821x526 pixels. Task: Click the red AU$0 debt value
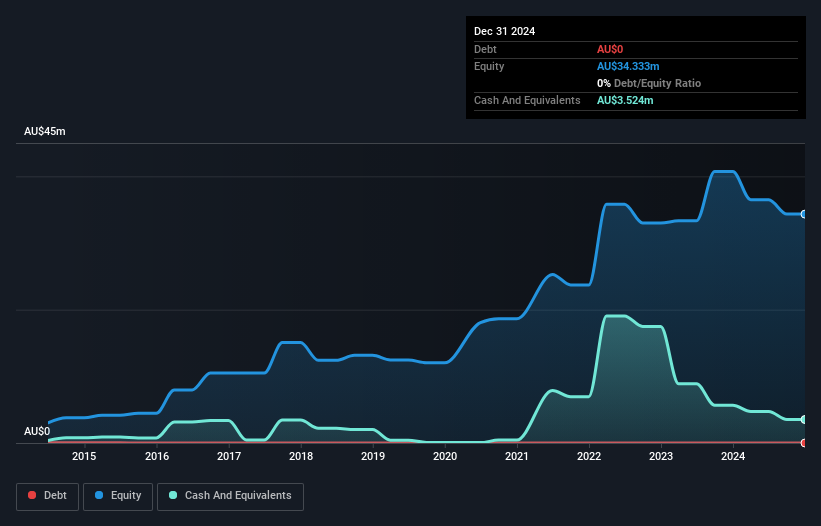pos(610,49)
